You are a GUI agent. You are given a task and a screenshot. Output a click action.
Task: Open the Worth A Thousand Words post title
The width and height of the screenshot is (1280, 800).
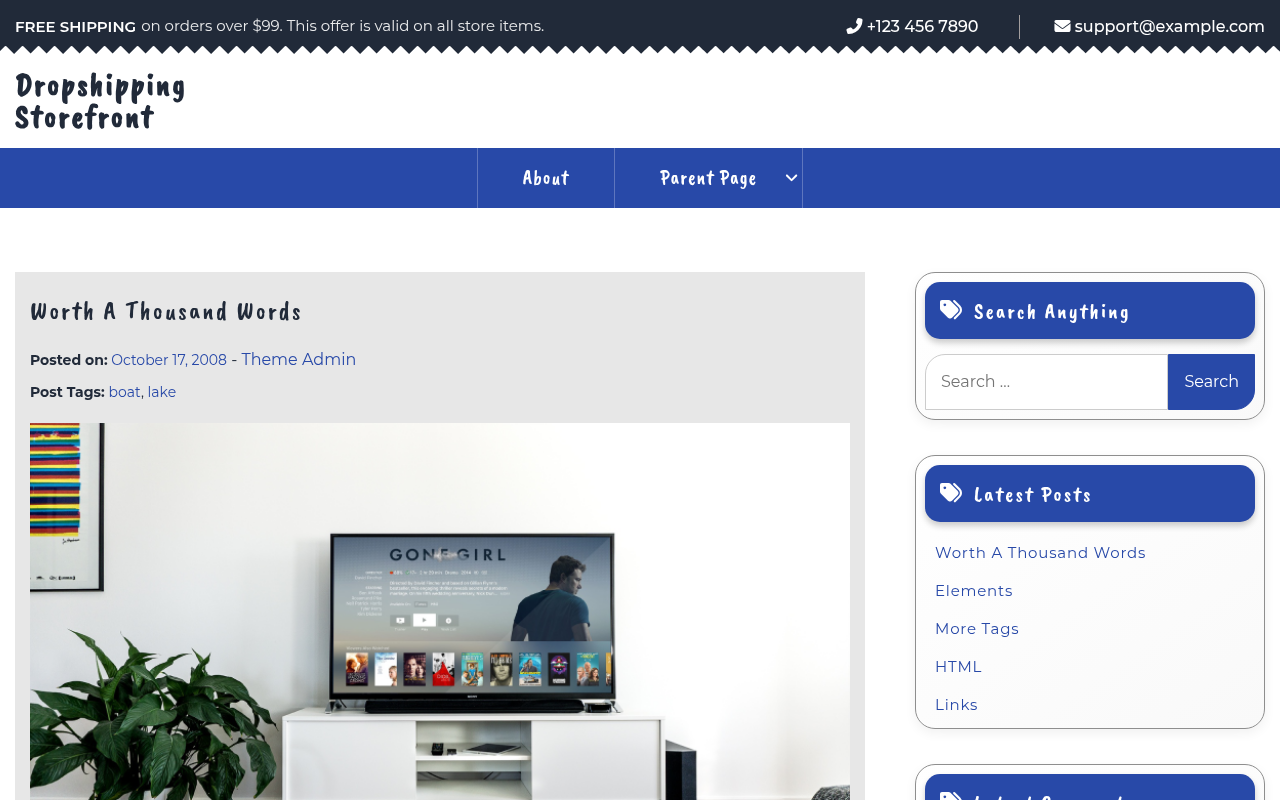click(x=166, y=311)
